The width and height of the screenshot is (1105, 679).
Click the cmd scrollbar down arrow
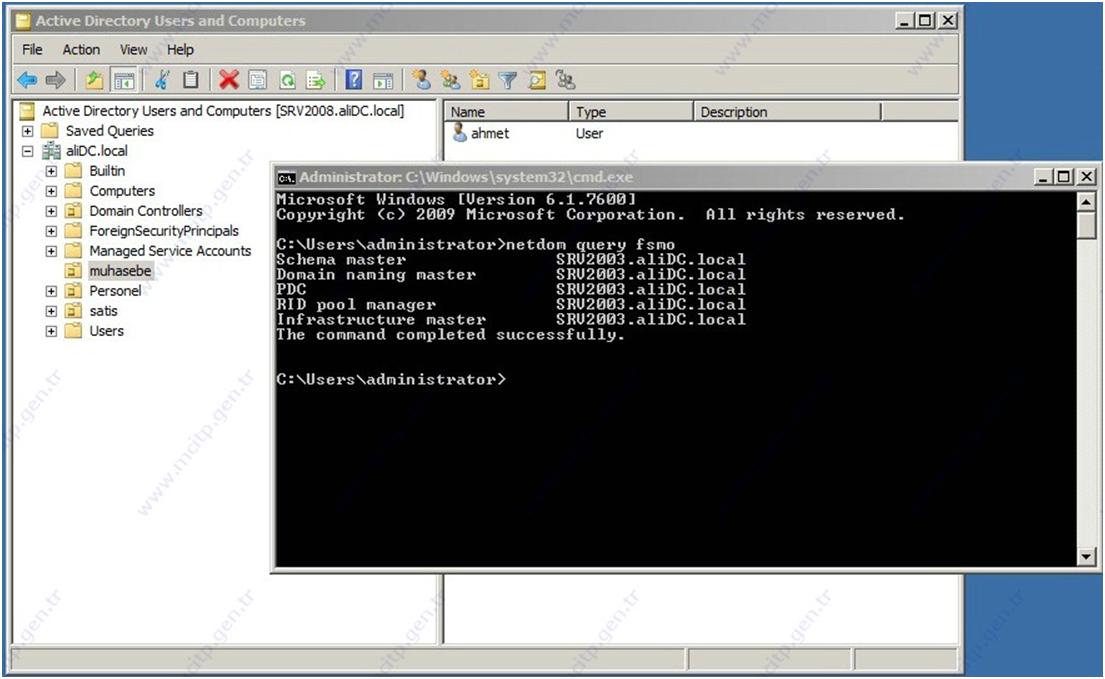pyautogui.click(x=1086, y=556)
